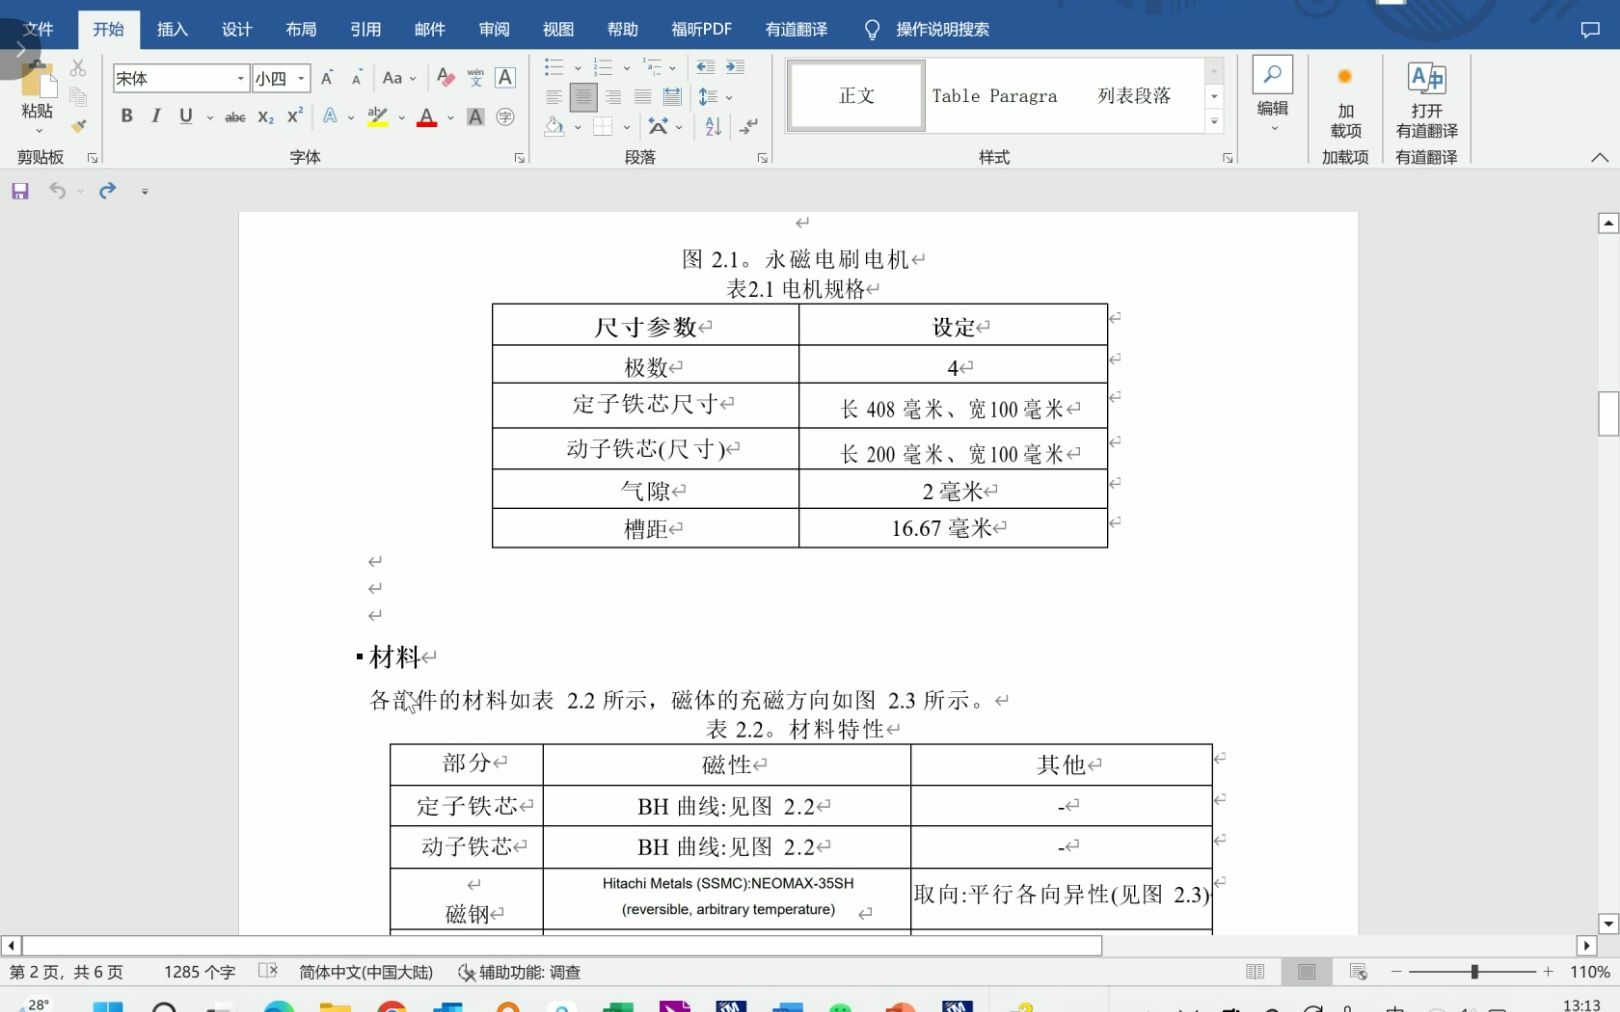The width and height of the screenshot is (1620, 1012).
Task: Clear all formatting with eraser A icon
Action: pyautogui.click(x=446, y=78)
